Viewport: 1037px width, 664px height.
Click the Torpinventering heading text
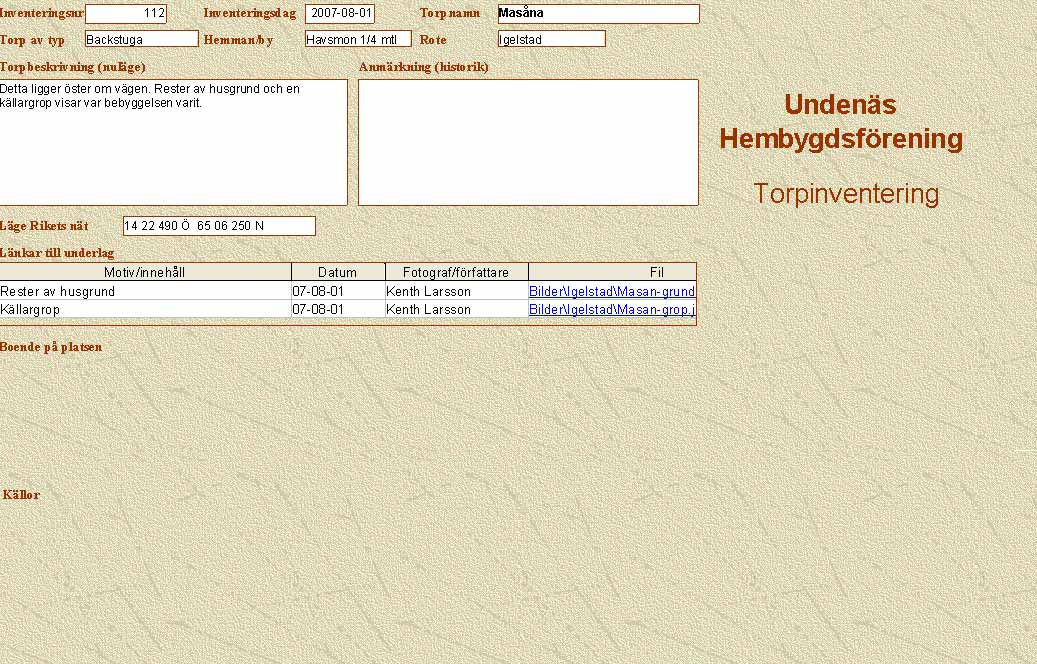pyautogui.click(x=845, y=194)
